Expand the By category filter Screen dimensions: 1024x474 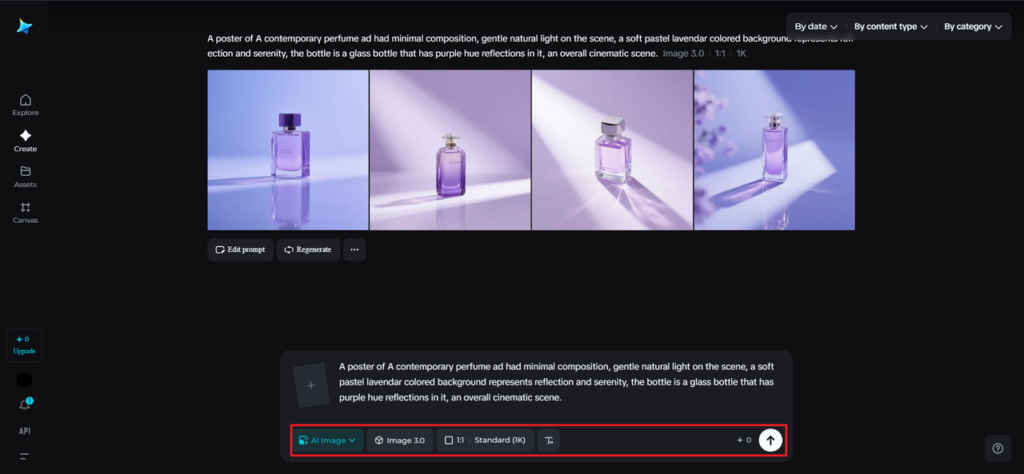[972, 27]
